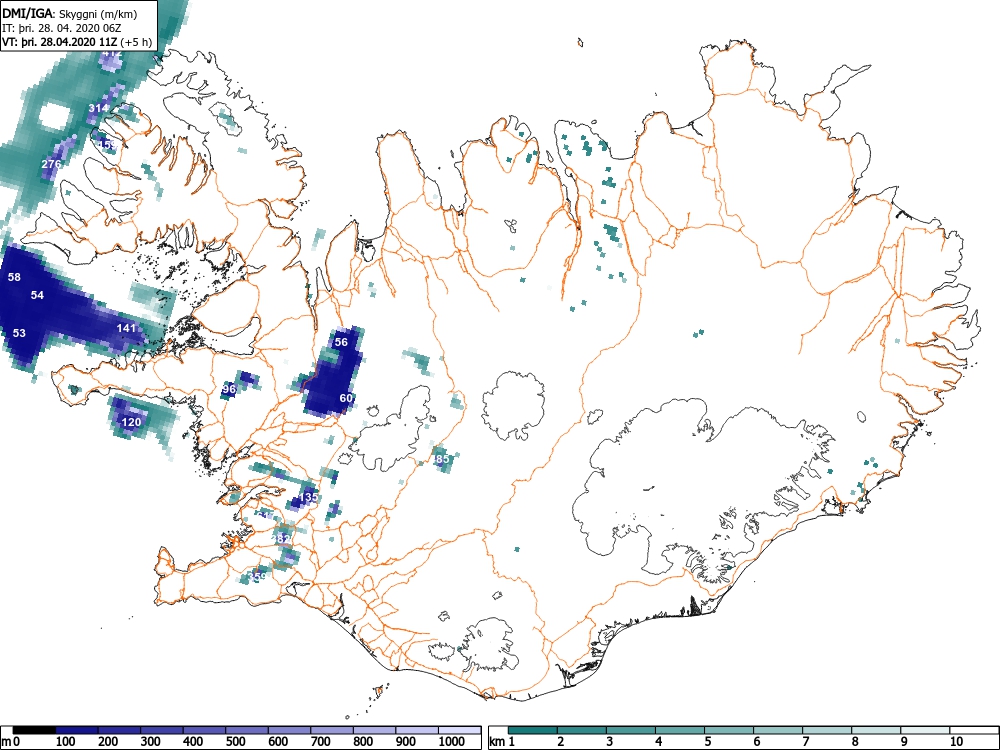Click the visibility value 359
This screenshot has height=750, width=1000.
(x=258, y=577)
